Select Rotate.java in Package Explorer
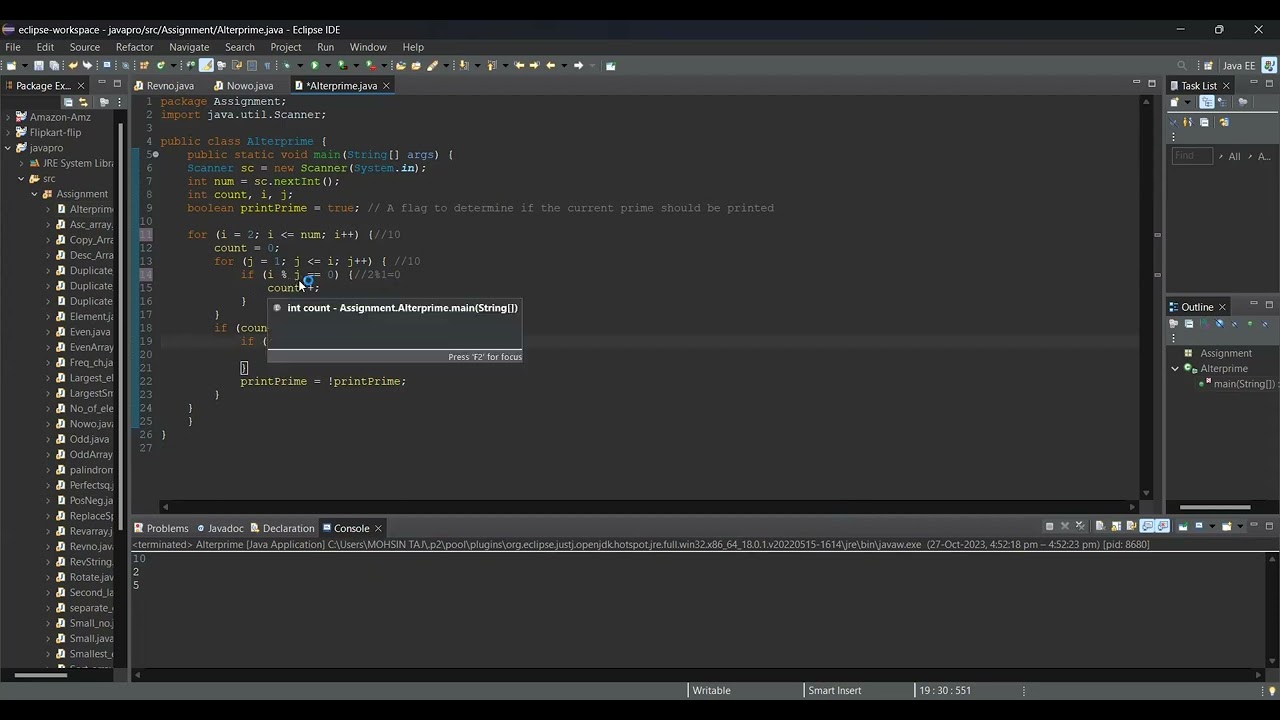This screenshot has width=1280, height=720. (84, 577)
